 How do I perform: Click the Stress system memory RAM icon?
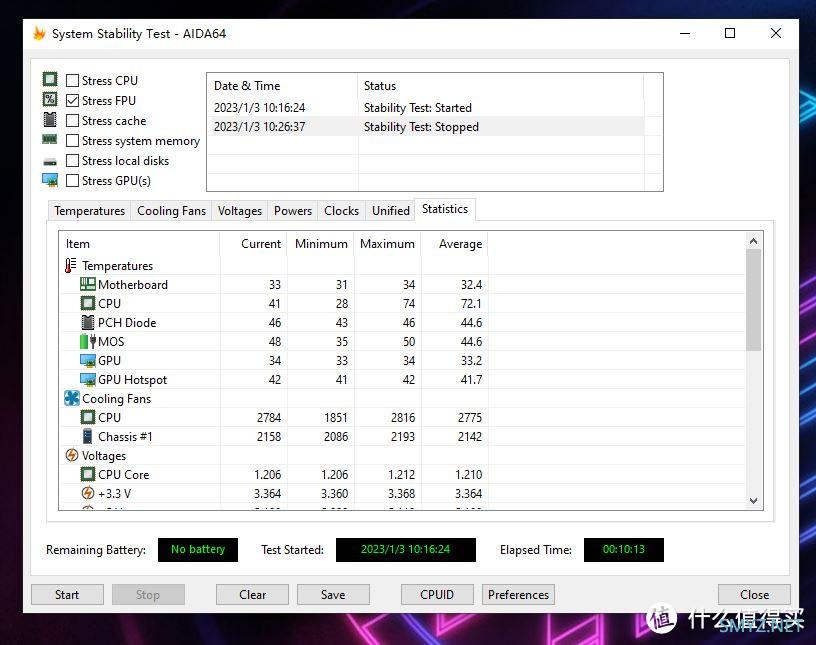(x=50, y=140)
